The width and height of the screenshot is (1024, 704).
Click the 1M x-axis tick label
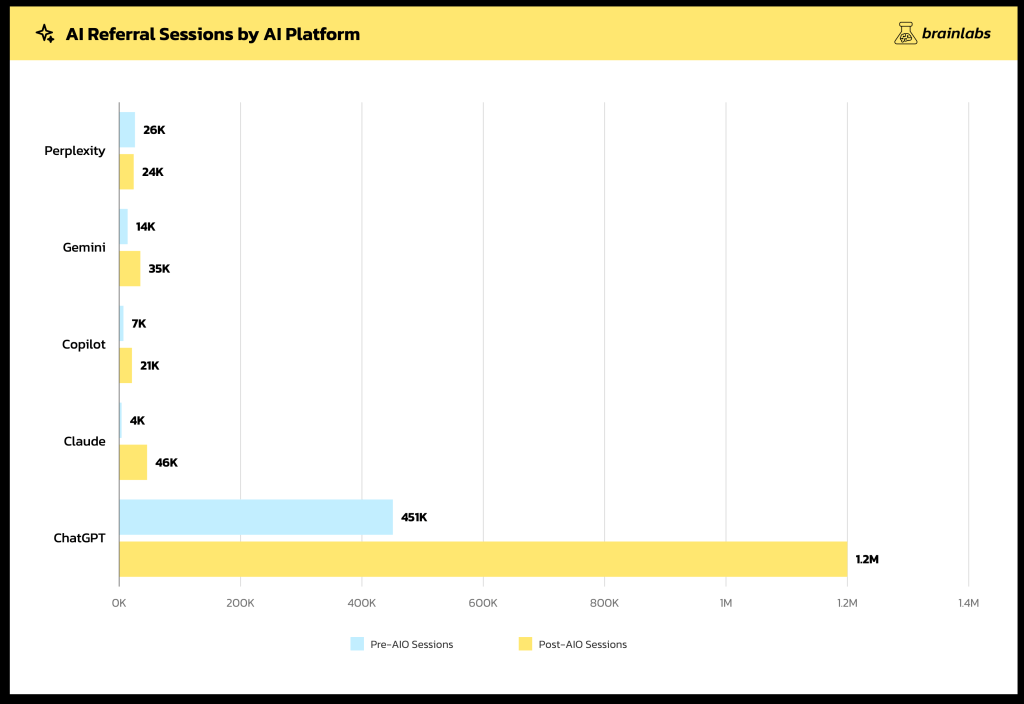(x=726, y=603)
